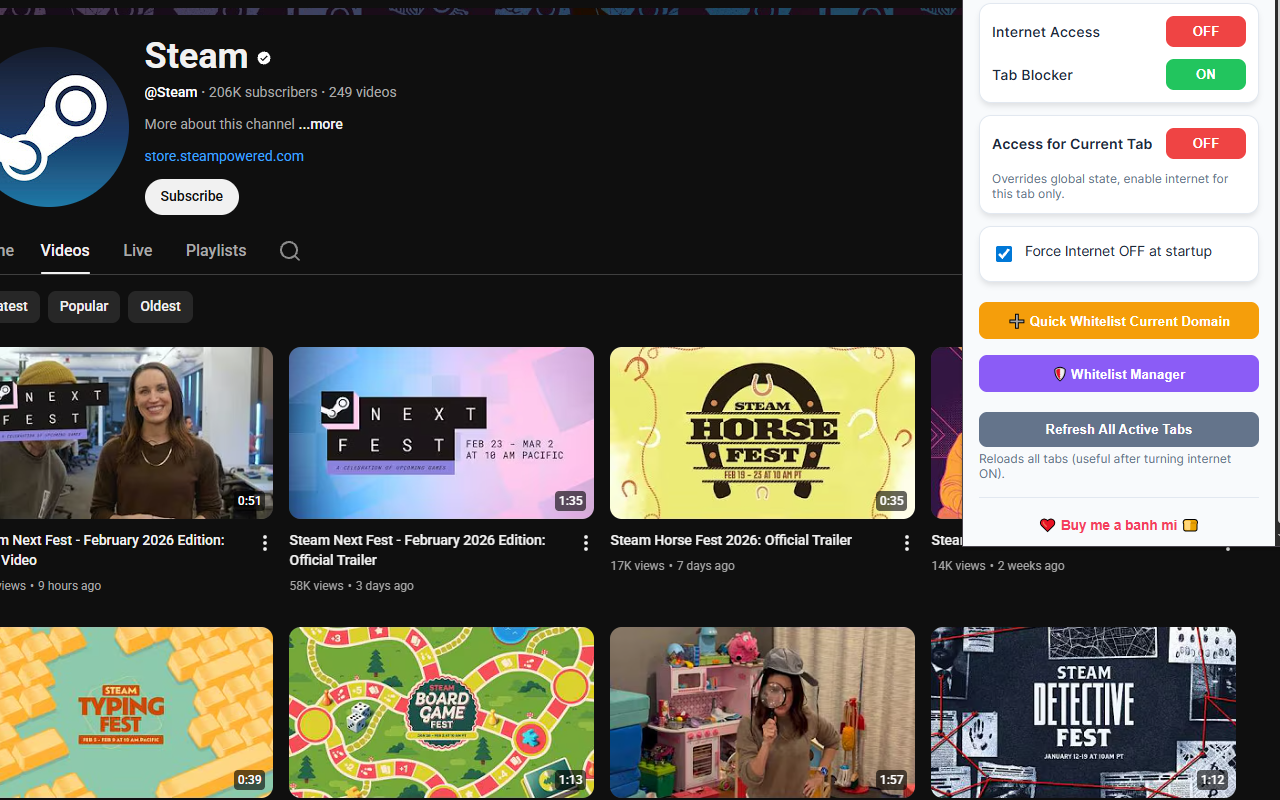Click the heart icon beside Buy me a banh mi
1280x800 pixels.
[x=1047, y=525]
